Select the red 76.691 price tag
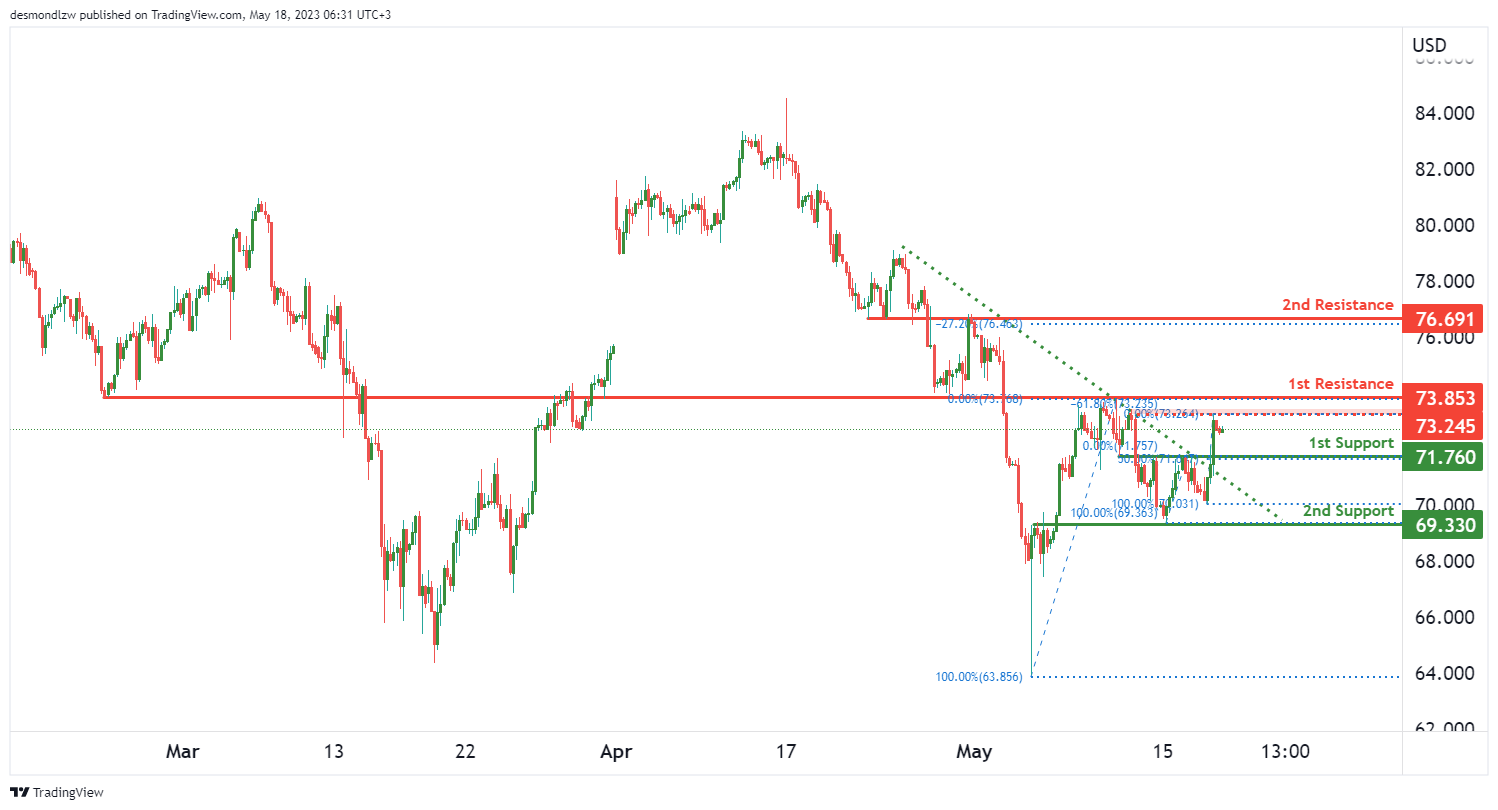 (1442, 319)
